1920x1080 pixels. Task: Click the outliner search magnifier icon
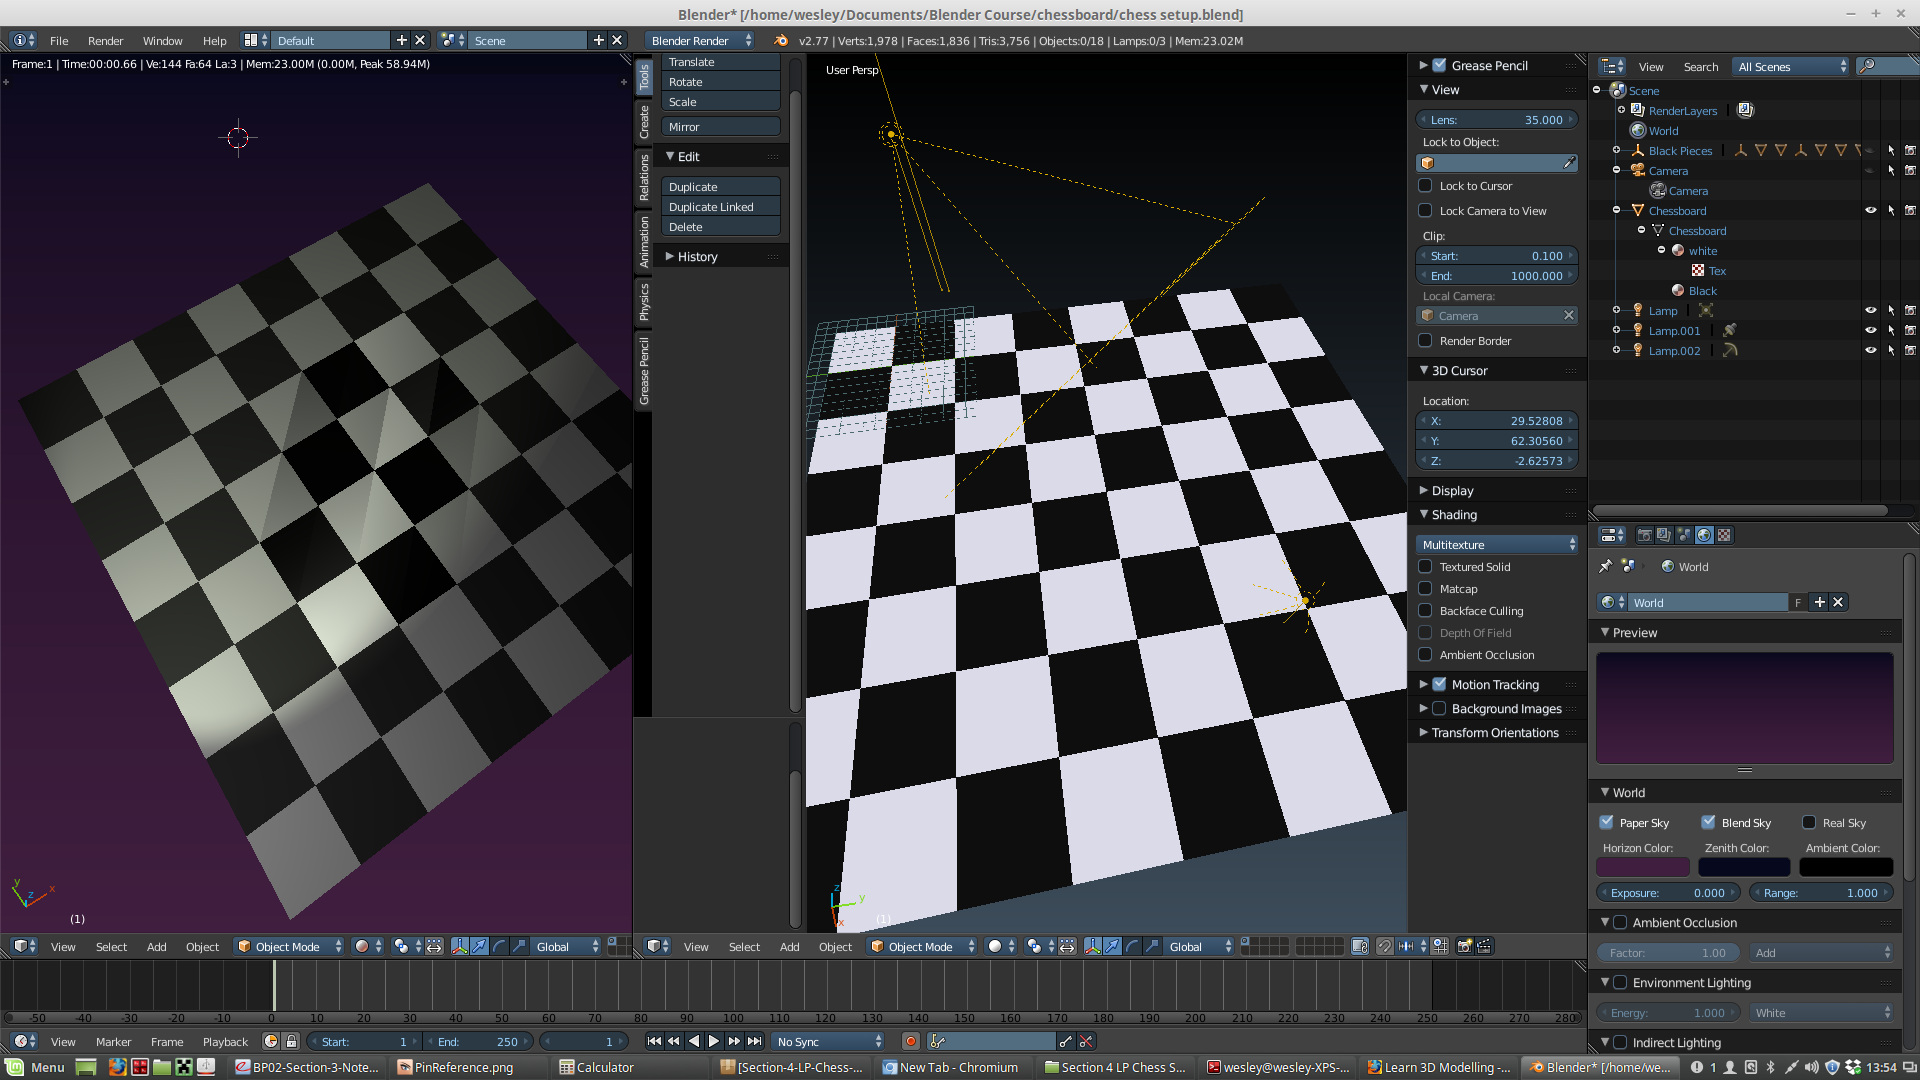click(1866, 67)
